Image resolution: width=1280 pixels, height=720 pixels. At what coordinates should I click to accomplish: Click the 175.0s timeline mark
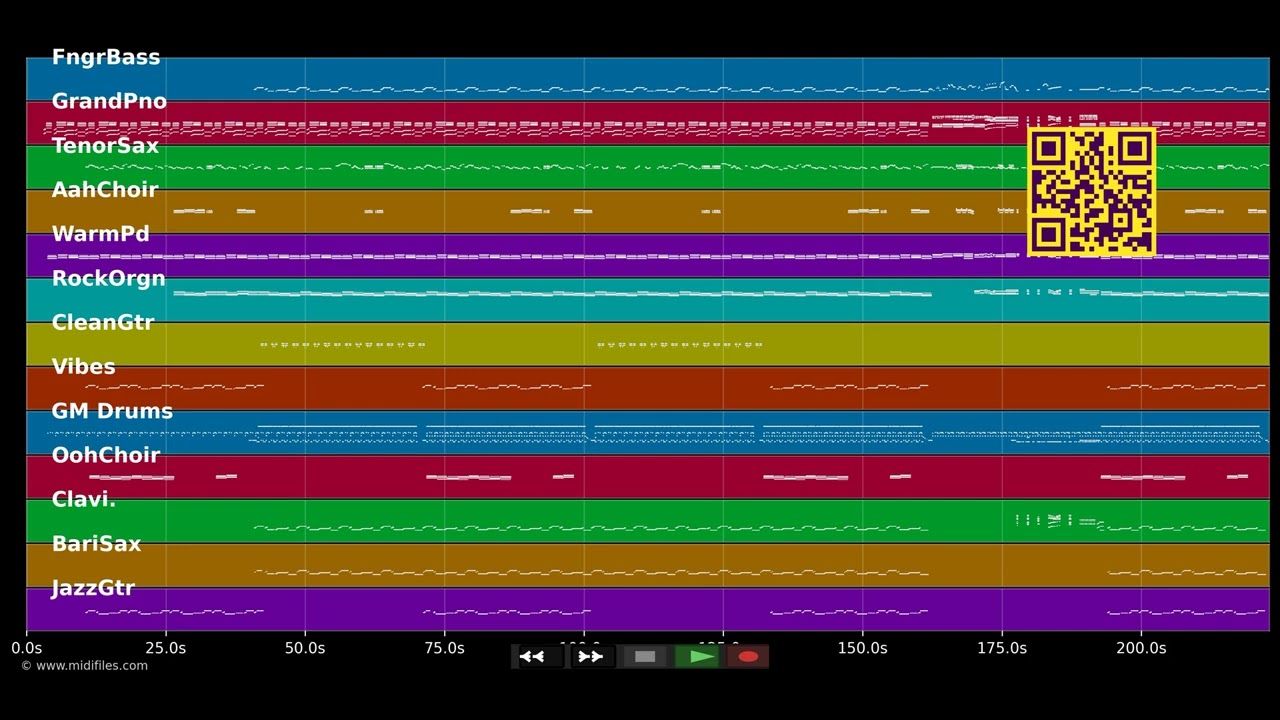click(x=1001, y=648)
